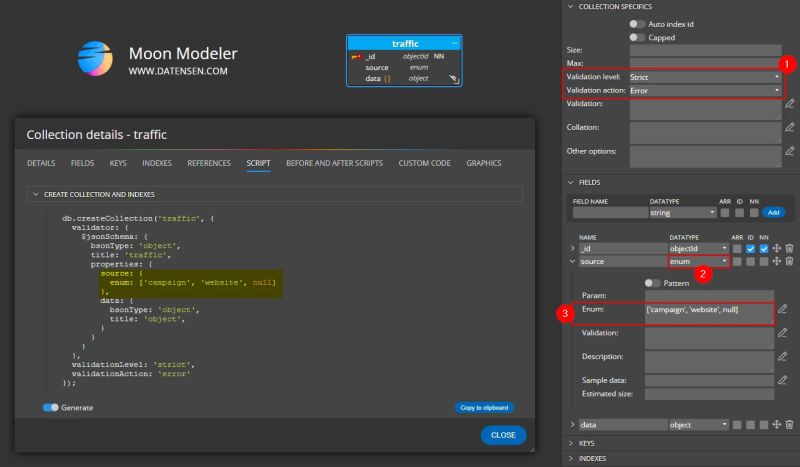The height and width of the screenshot is (467, 800).
Task: Click the Param input field
Action: 709,296
